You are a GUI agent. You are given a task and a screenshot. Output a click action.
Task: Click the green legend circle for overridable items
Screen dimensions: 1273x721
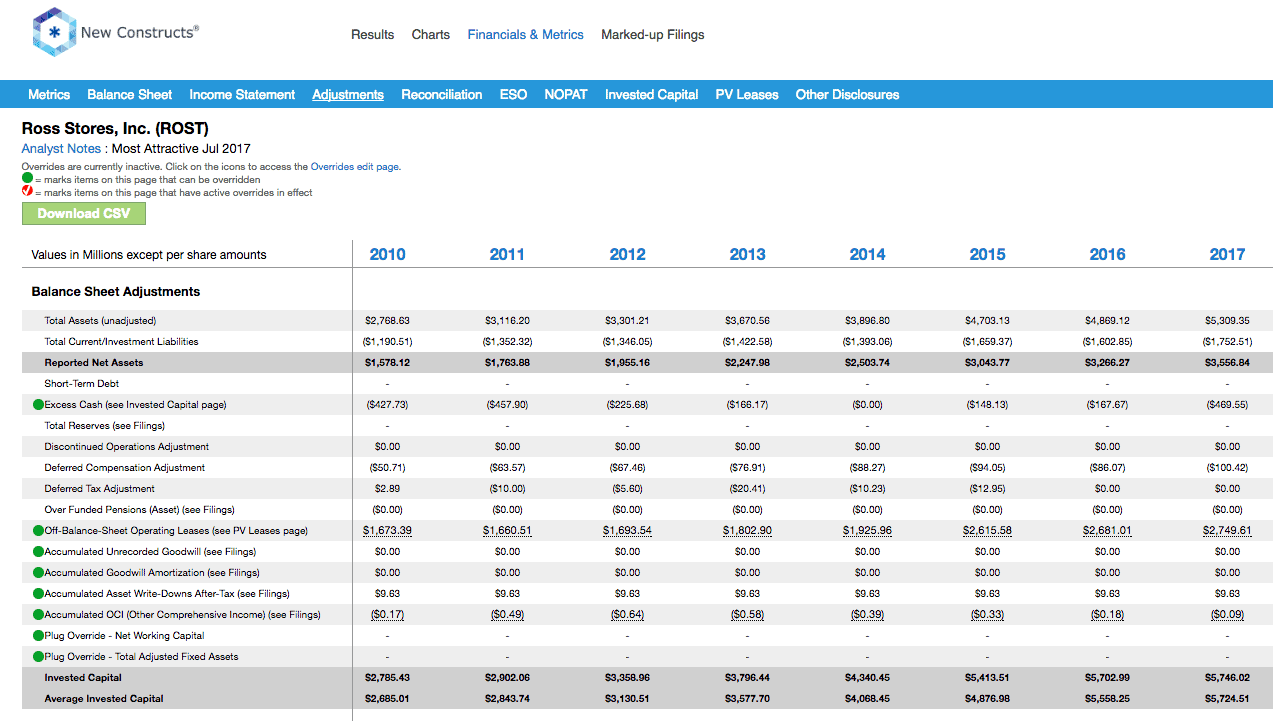click(27, 178)
